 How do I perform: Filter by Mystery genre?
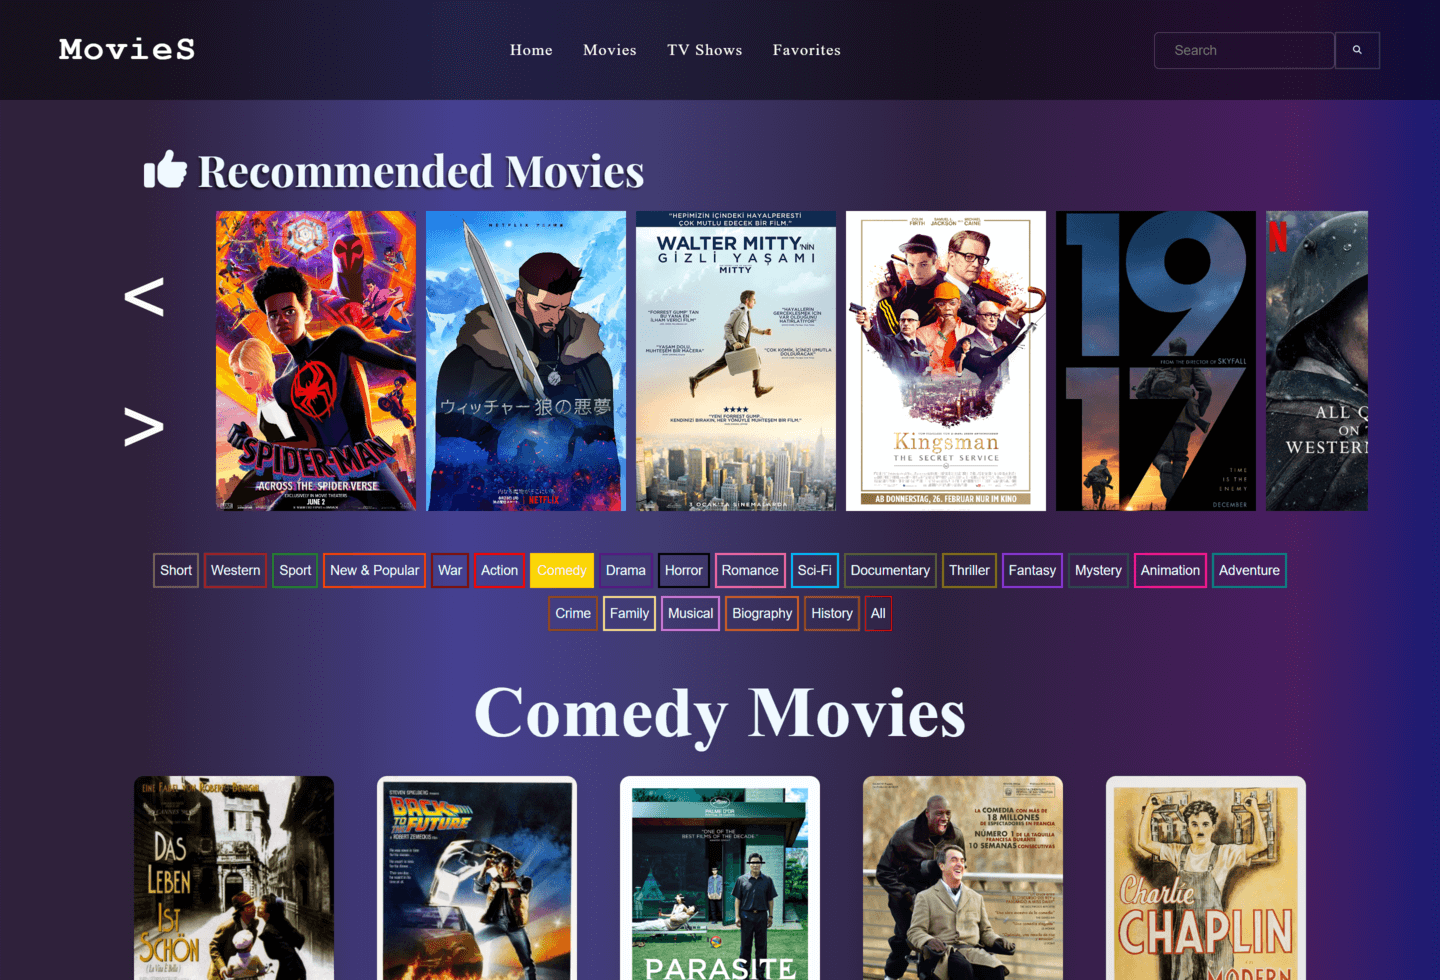1098,570
